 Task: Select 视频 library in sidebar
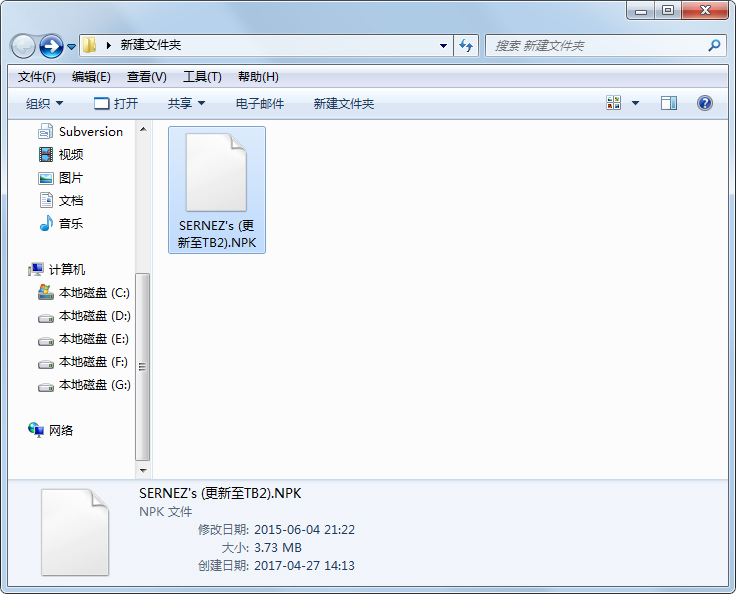tap(61, 154)
